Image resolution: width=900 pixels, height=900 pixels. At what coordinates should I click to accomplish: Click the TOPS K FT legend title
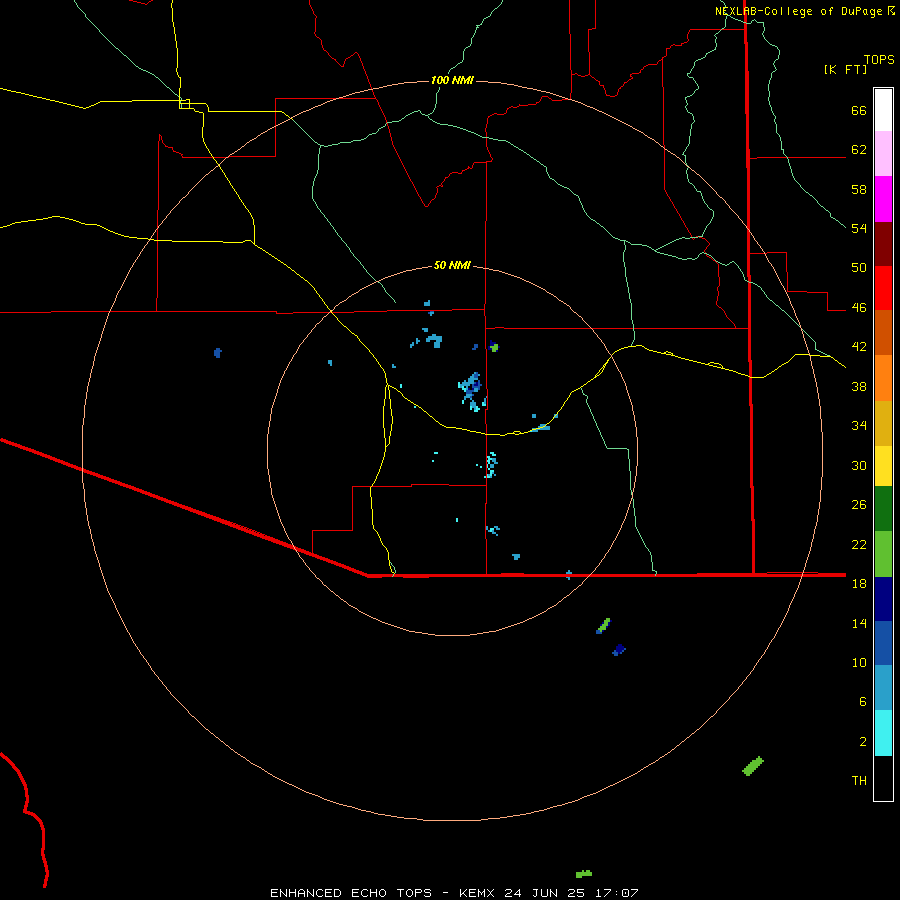pyautogui.click(x=859, y=64)
